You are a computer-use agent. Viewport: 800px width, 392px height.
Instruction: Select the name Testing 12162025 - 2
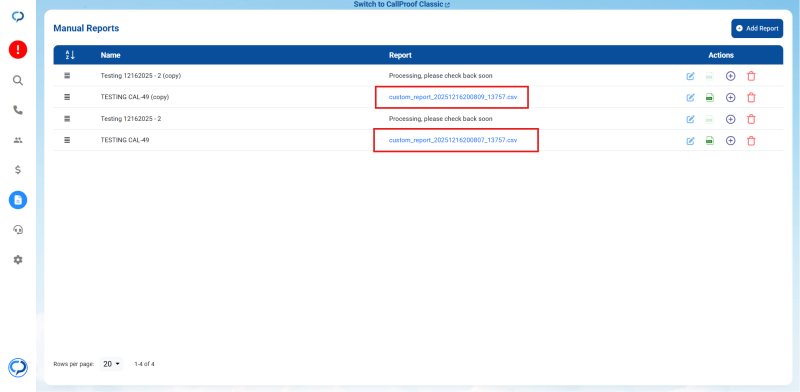tap(131, 118)
